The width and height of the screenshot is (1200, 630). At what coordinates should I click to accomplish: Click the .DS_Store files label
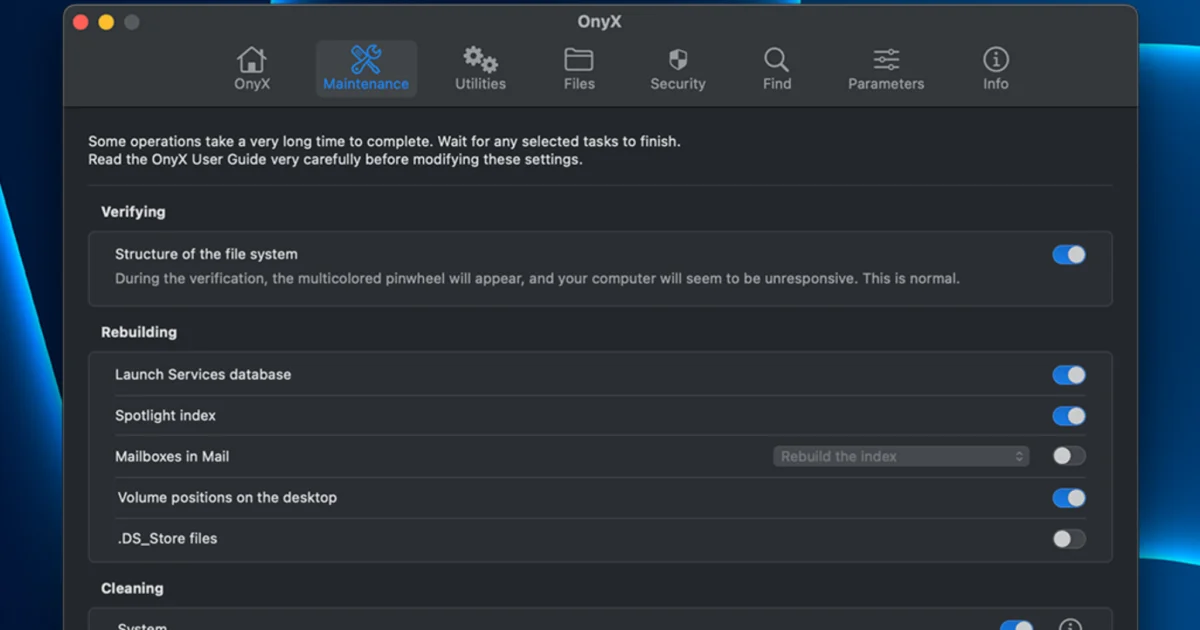tap(167, 538)
